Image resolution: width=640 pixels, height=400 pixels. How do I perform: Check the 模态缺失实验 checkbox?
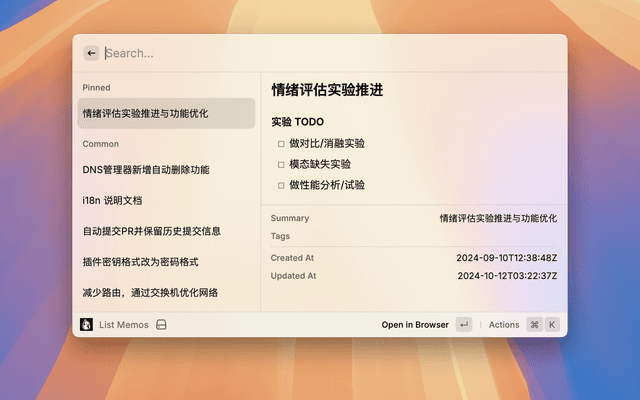pos(281,164)
